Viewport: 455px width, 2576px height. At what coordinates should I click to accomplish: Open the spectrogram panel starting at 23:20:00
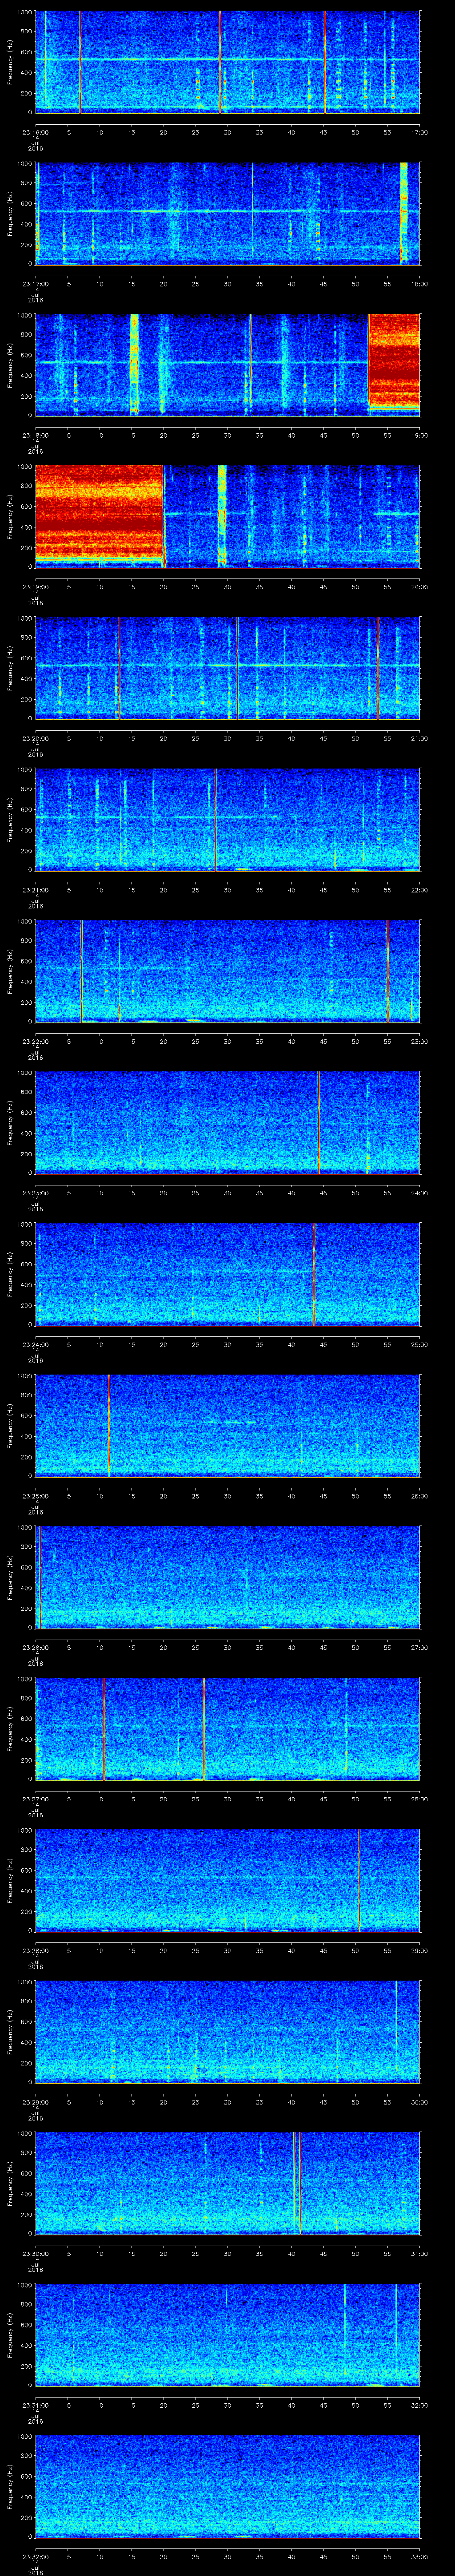228,668
